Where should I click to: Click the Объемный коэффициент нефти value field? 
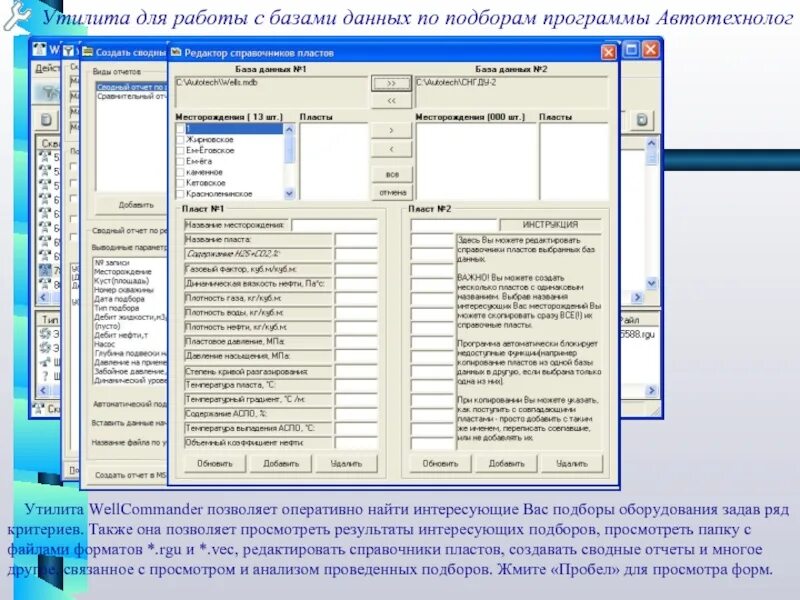(356, 443)
